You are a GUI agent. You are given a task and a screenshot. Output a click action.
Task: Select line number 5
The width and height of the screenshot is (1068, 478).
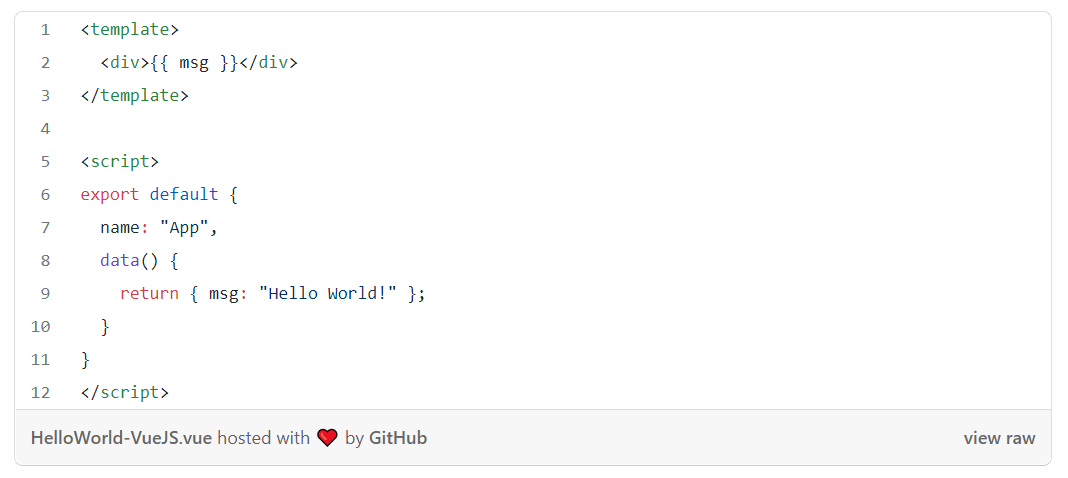45,162
